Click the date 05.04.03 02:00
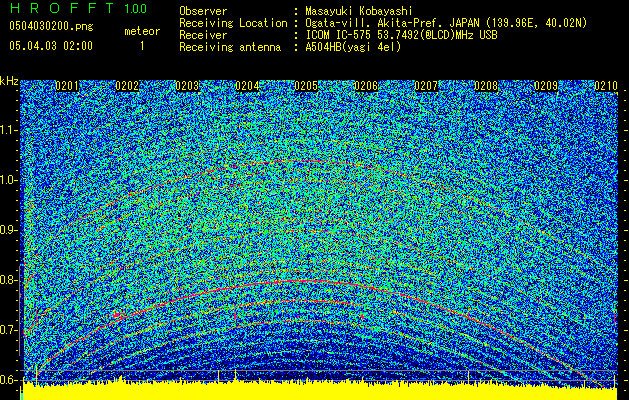629x400 pixels. tap(51, 46)
